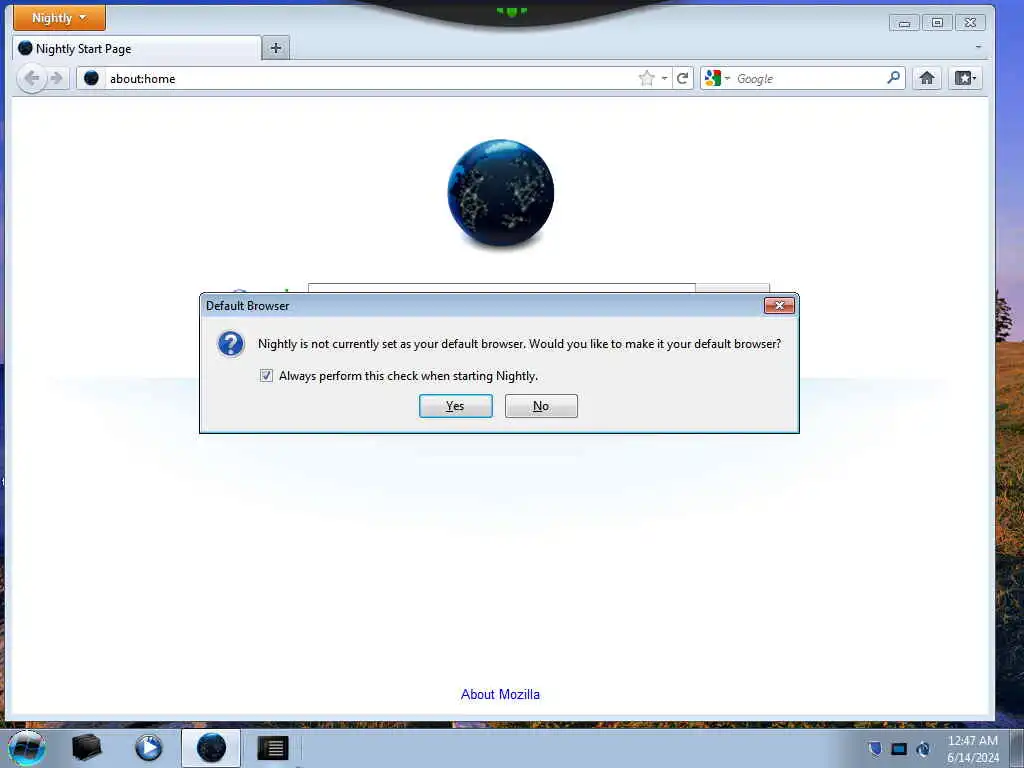Open the Google search engine selector dropdown
This screenshot has width=1024, height=768.
point(717,78)
